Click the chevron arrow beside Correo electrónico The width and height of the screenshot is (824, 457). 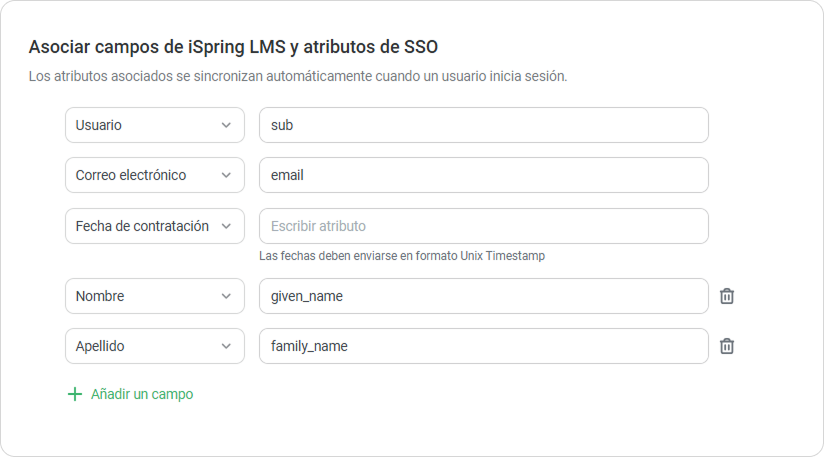[226, 175]
